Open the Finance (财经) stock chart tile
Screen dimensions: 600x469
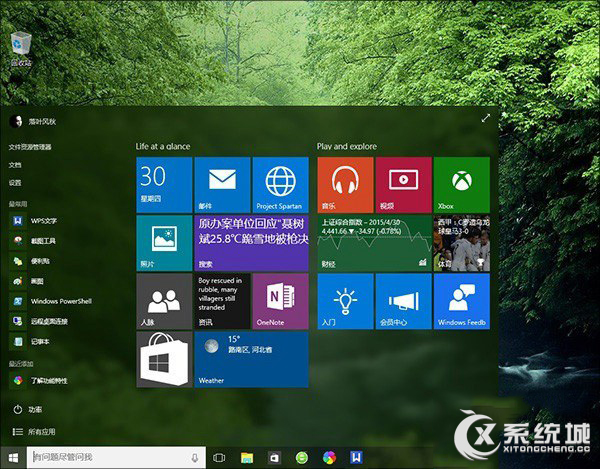pyautogui.click(x=374, y=243)
